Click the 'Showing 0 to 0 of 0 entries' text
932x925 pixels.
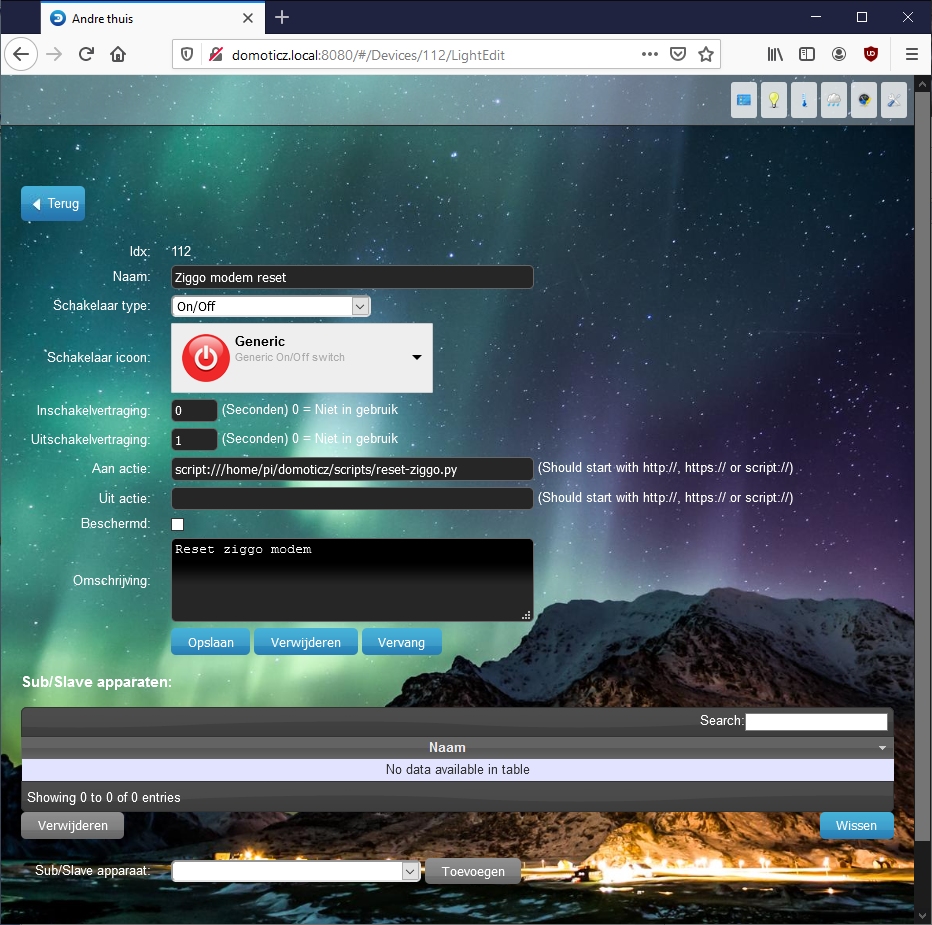[103, 797]
